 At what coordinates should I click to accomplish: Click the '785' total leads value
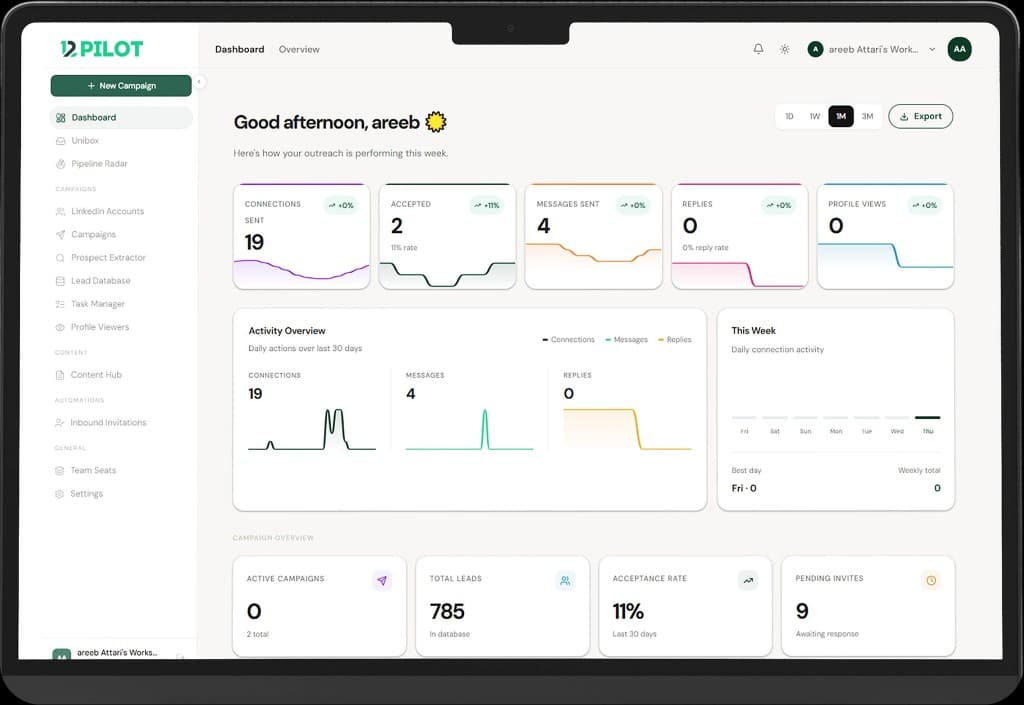(447, 612)
